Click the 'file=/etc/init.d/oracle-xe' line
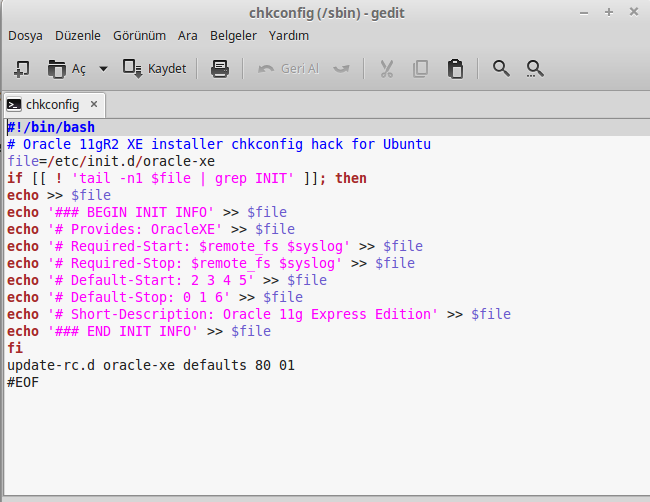 pos(111,161)
